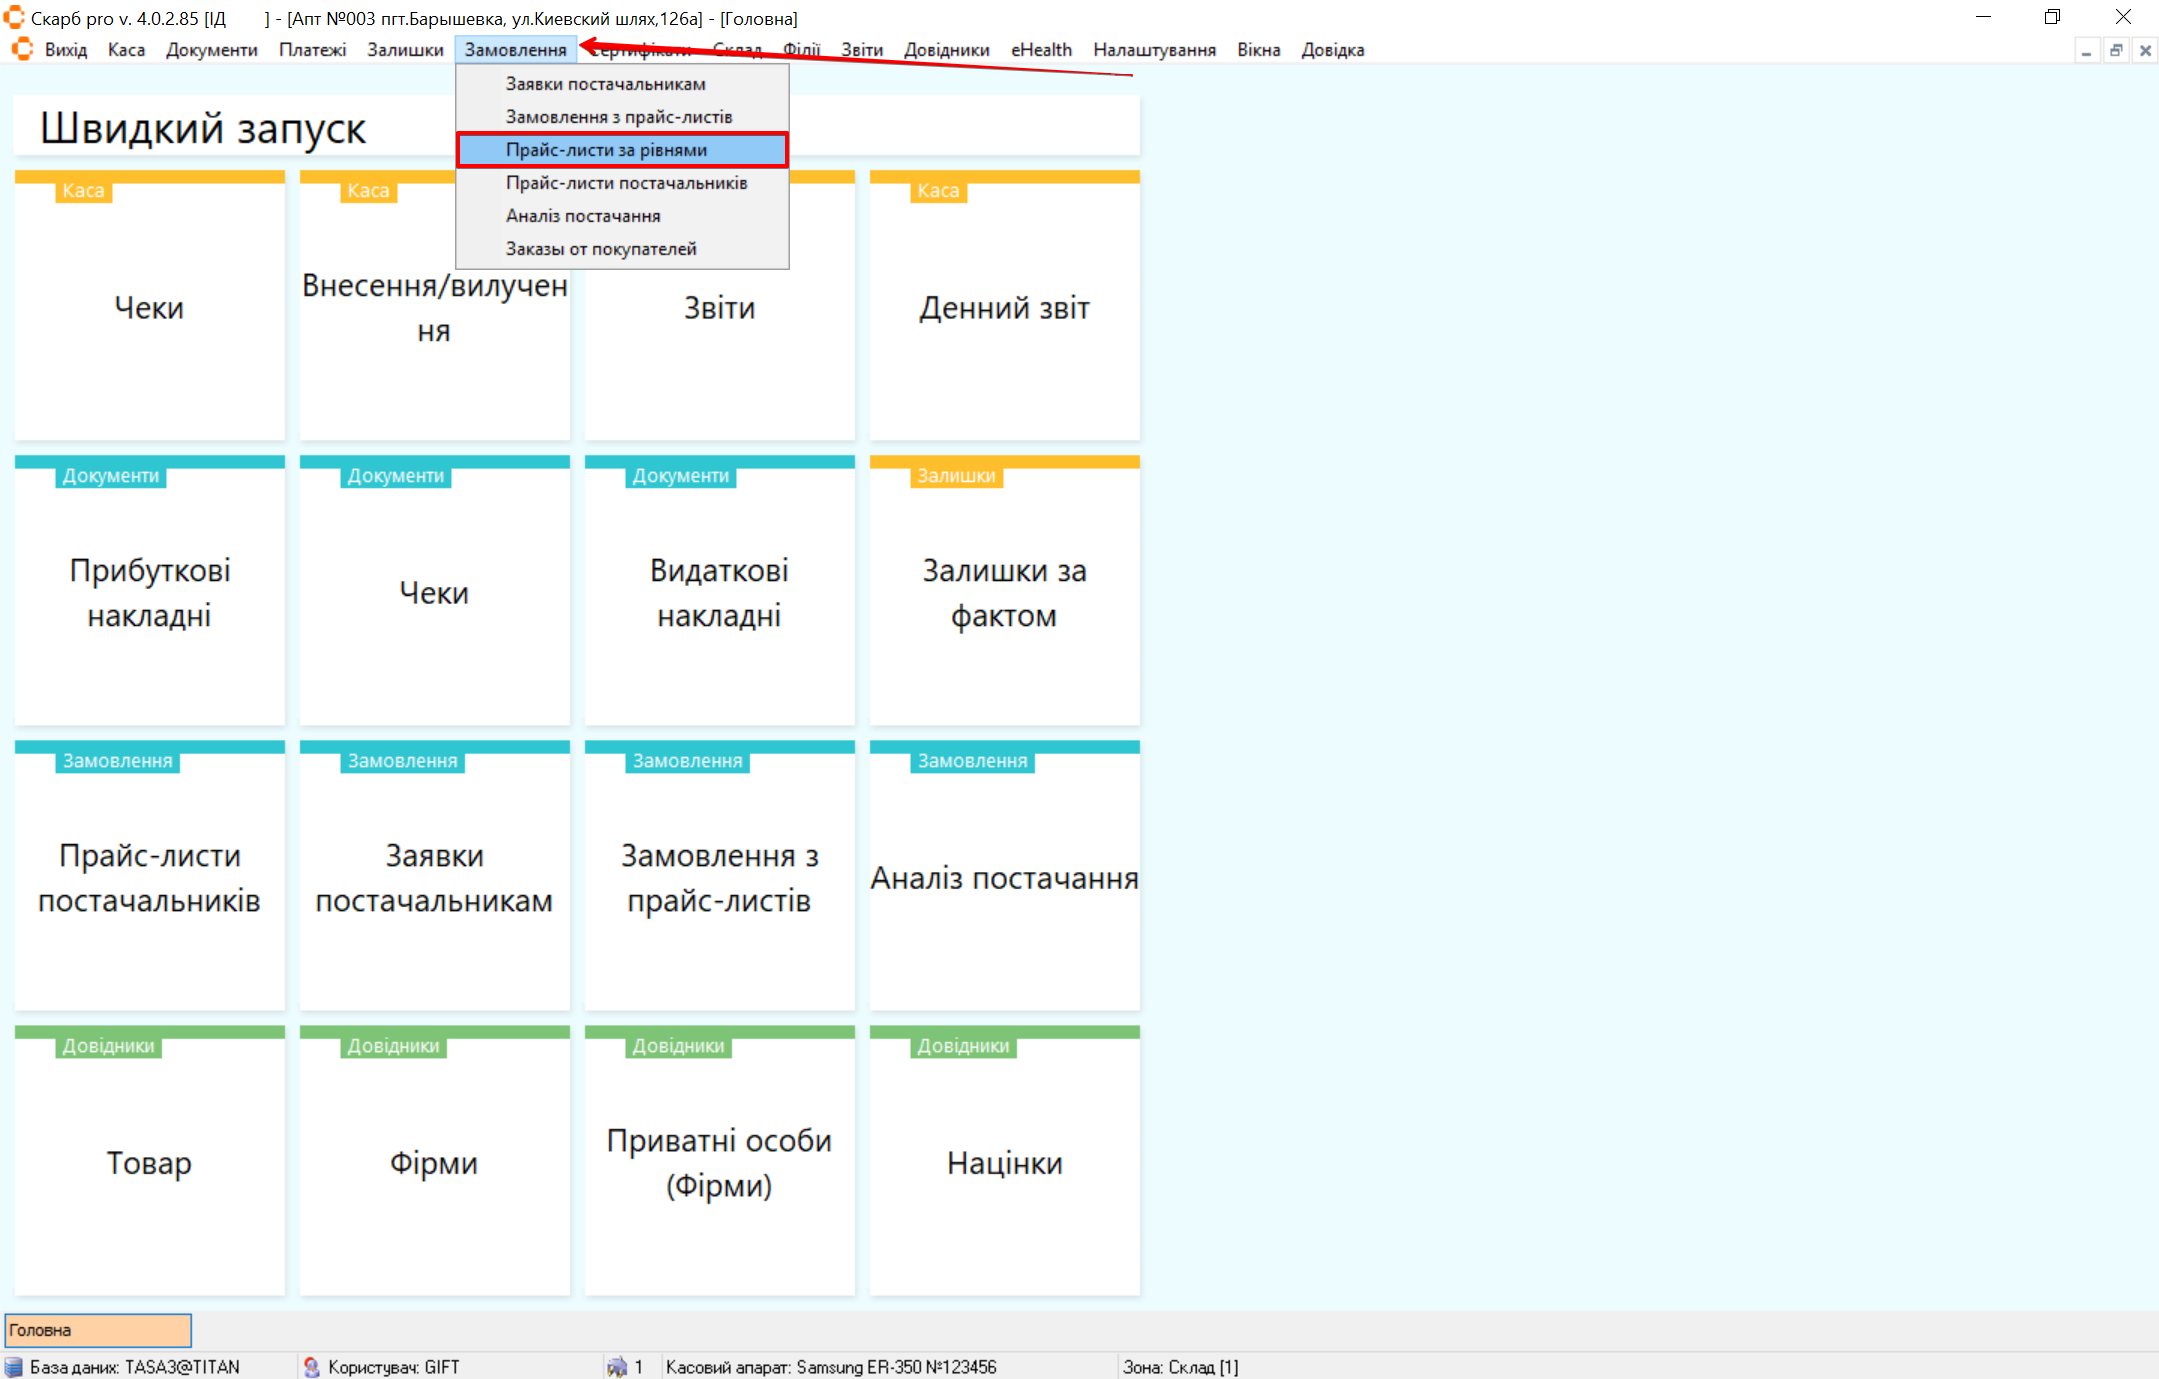Open Аналіз постачання menu entry
This screenshot has width=2159, height=1379.
(x=583, y=216)
